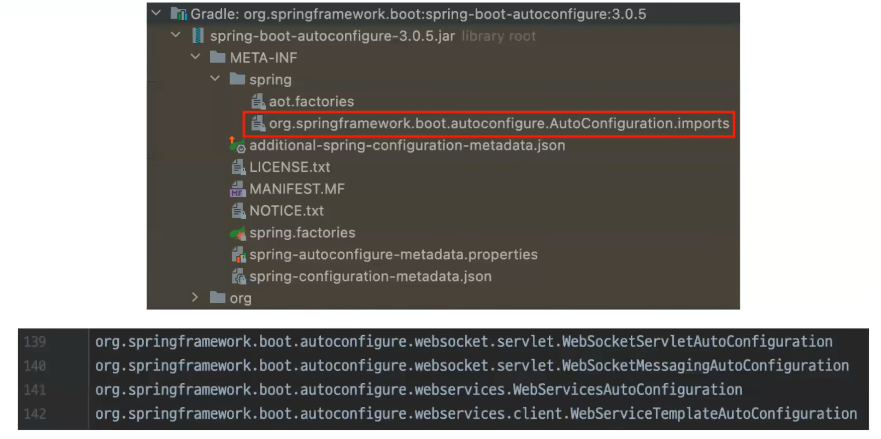Click line number 140 in the gutter
The height and width of the screenshot is (439, 881).
(x=35, y=366)
